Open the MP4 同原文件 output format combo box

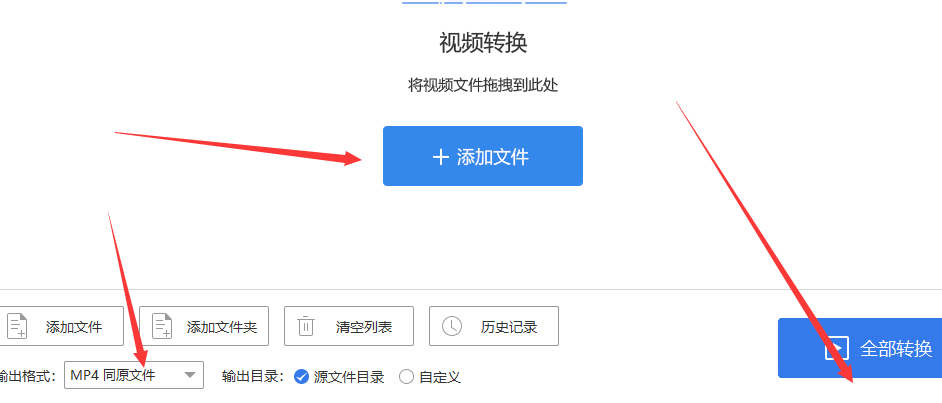pos(134,375)
